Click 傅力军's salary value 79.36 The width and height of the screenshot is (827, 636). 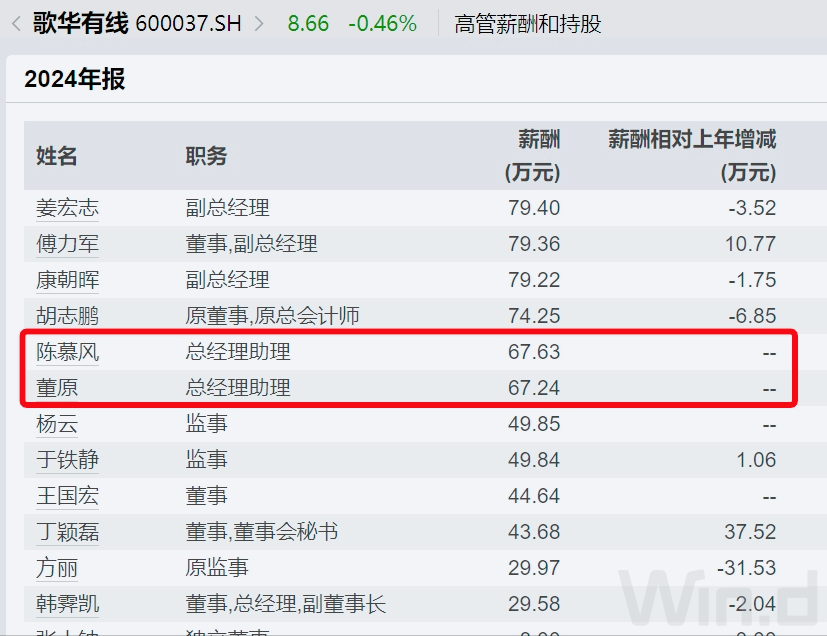coord(534,244)
